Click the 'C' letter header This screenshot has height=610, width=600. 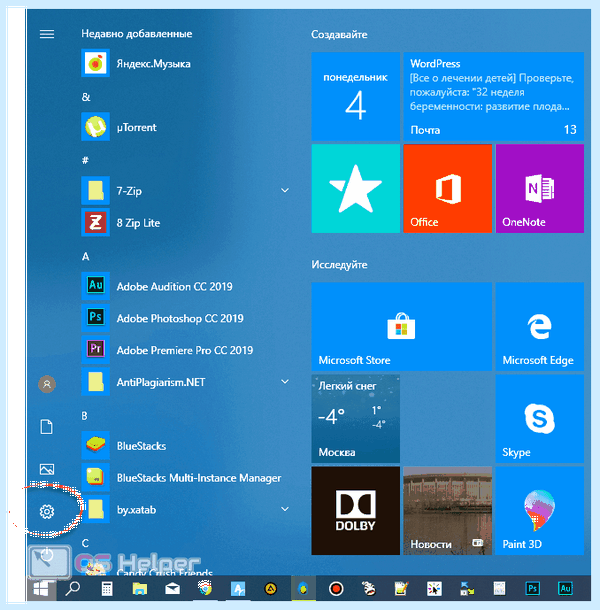point(85,543)
